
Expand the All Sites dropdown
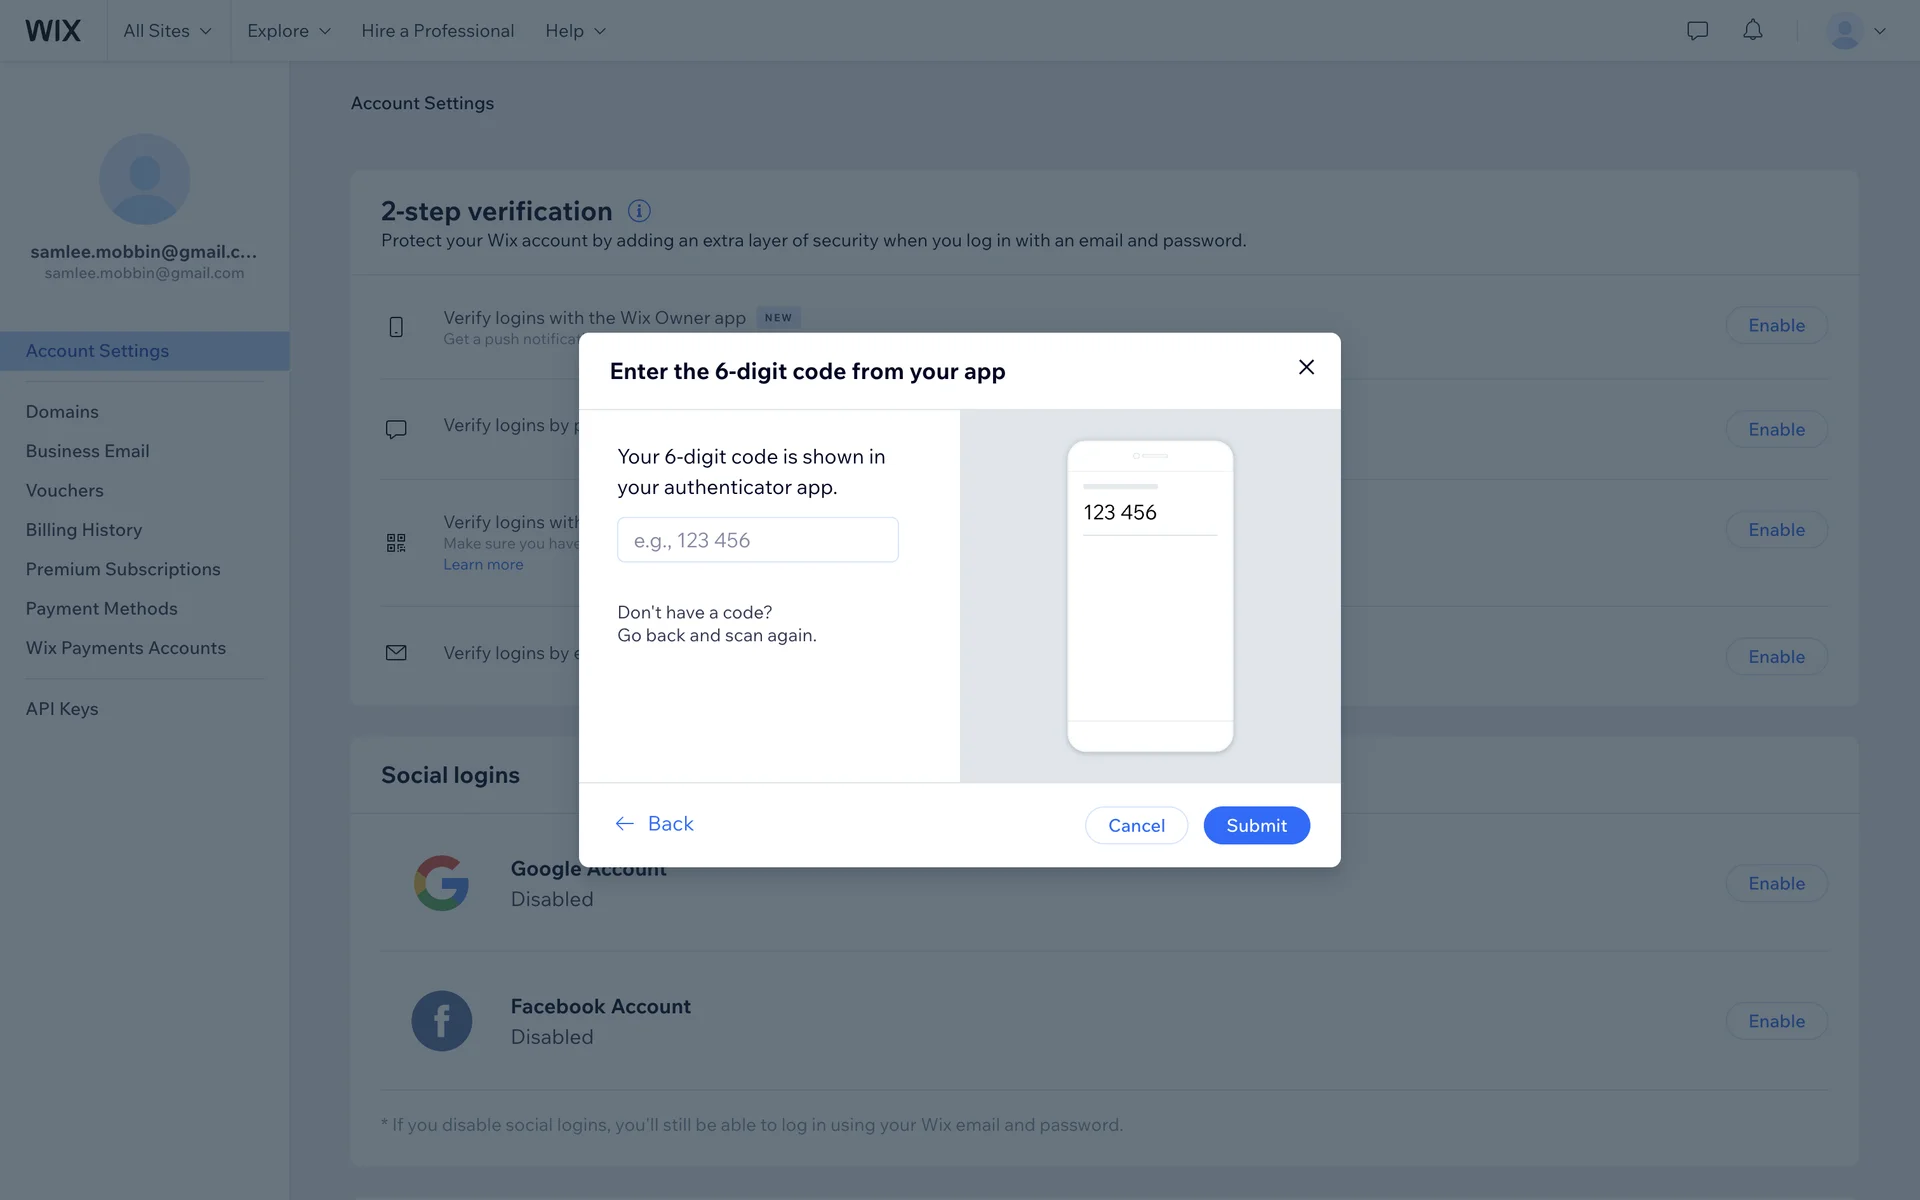[167, 31]
